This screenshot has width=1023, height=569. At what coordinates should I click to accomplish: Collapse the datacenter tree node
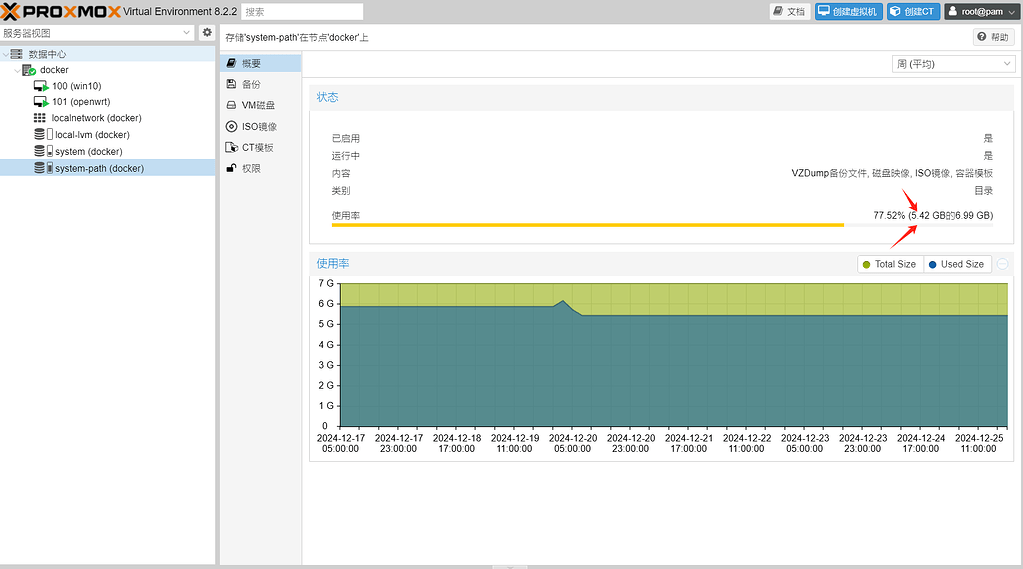click(x=6, y=54)
